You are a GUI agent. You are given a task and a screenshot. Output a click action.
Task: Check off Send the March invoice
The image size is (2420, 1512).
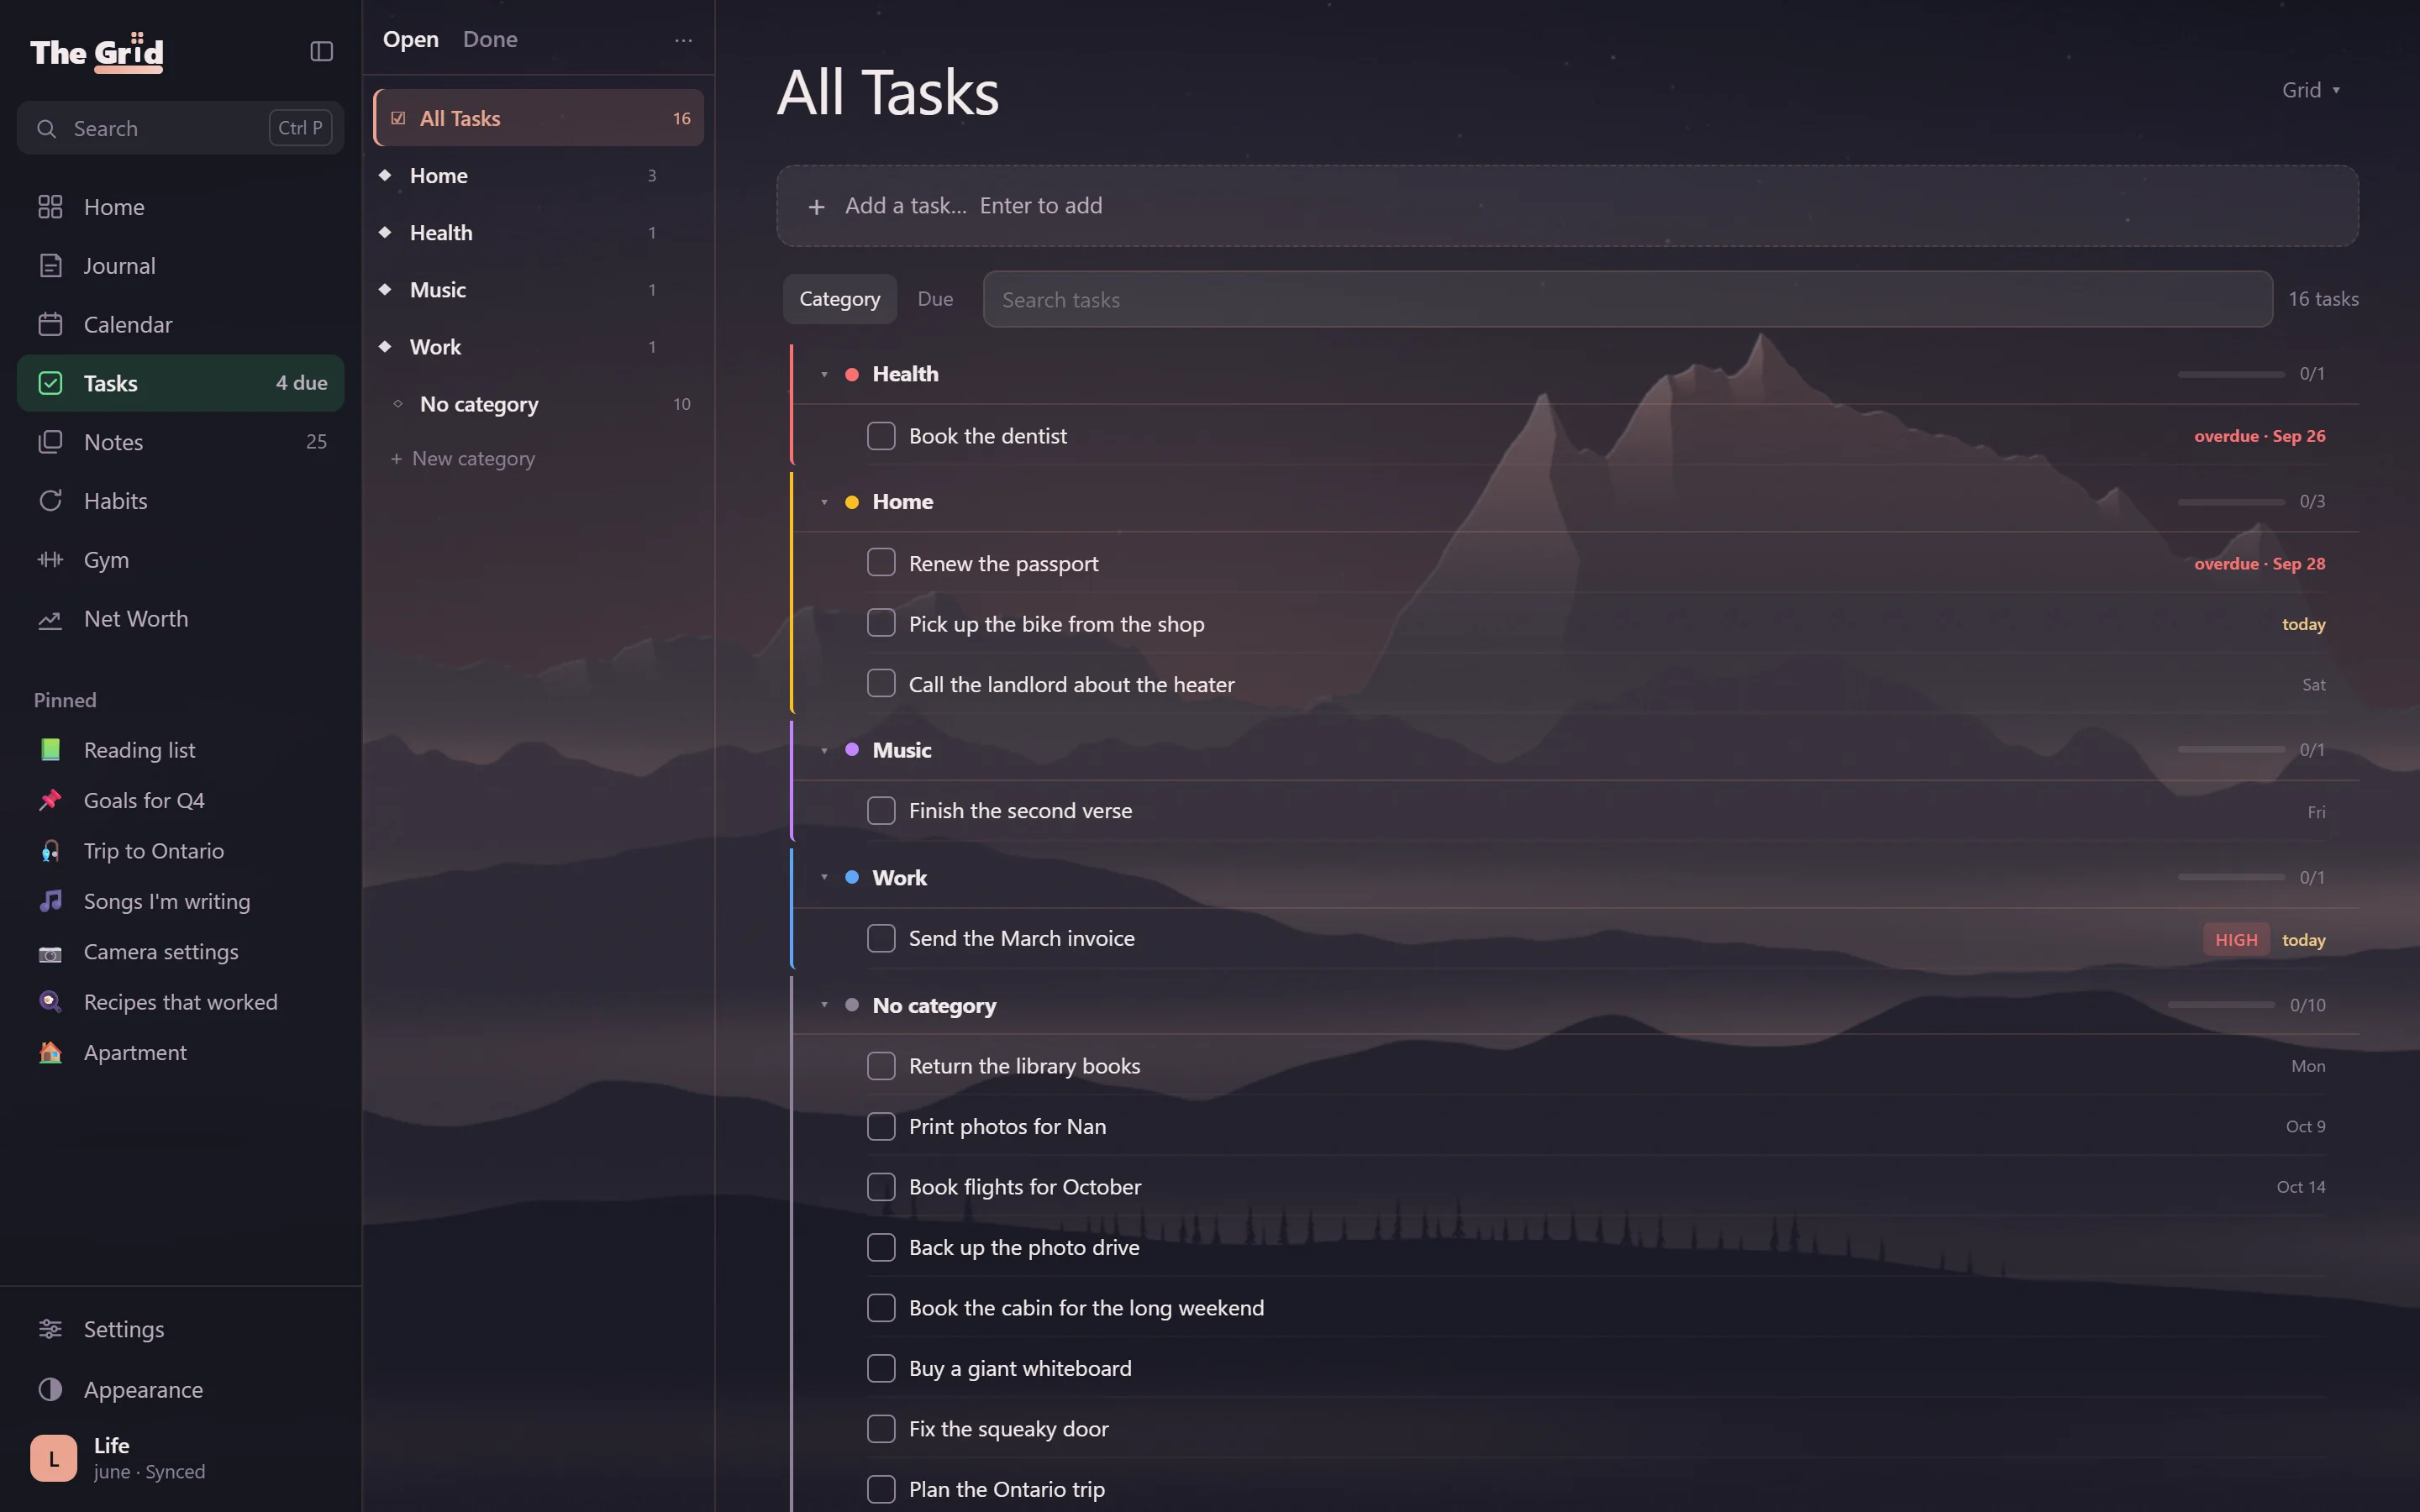(x=881, y=939)
